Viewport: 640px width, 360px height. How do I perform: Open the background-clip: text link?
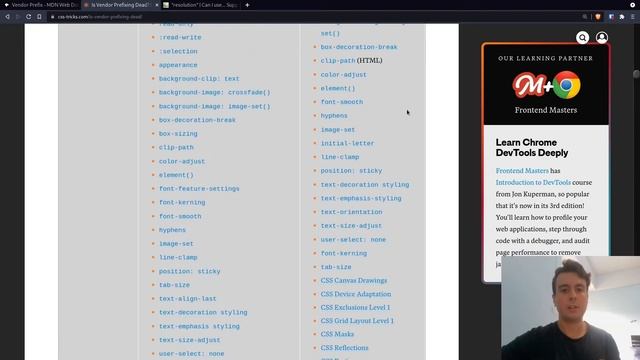199,78
